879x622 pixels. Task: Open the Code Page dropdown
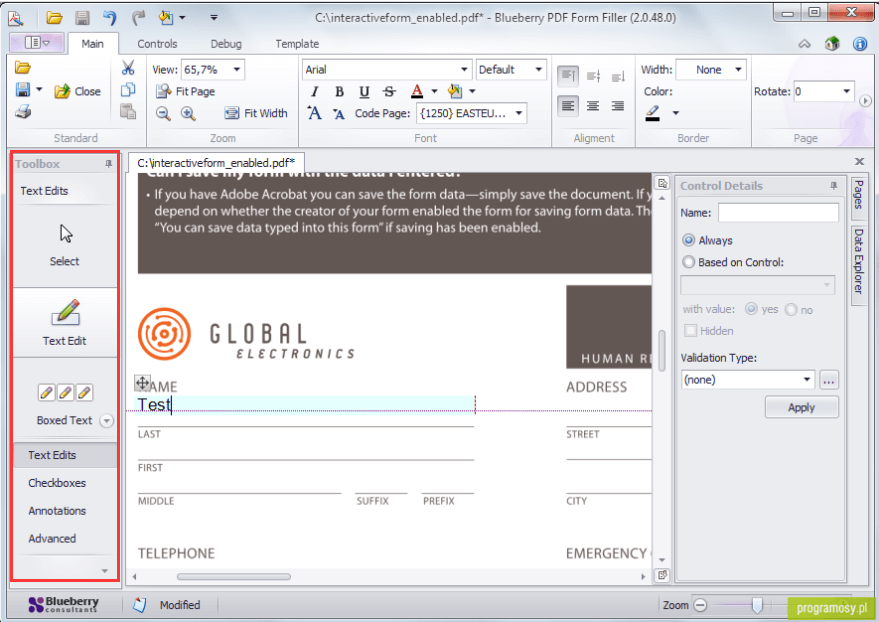(x=519, y=114)
